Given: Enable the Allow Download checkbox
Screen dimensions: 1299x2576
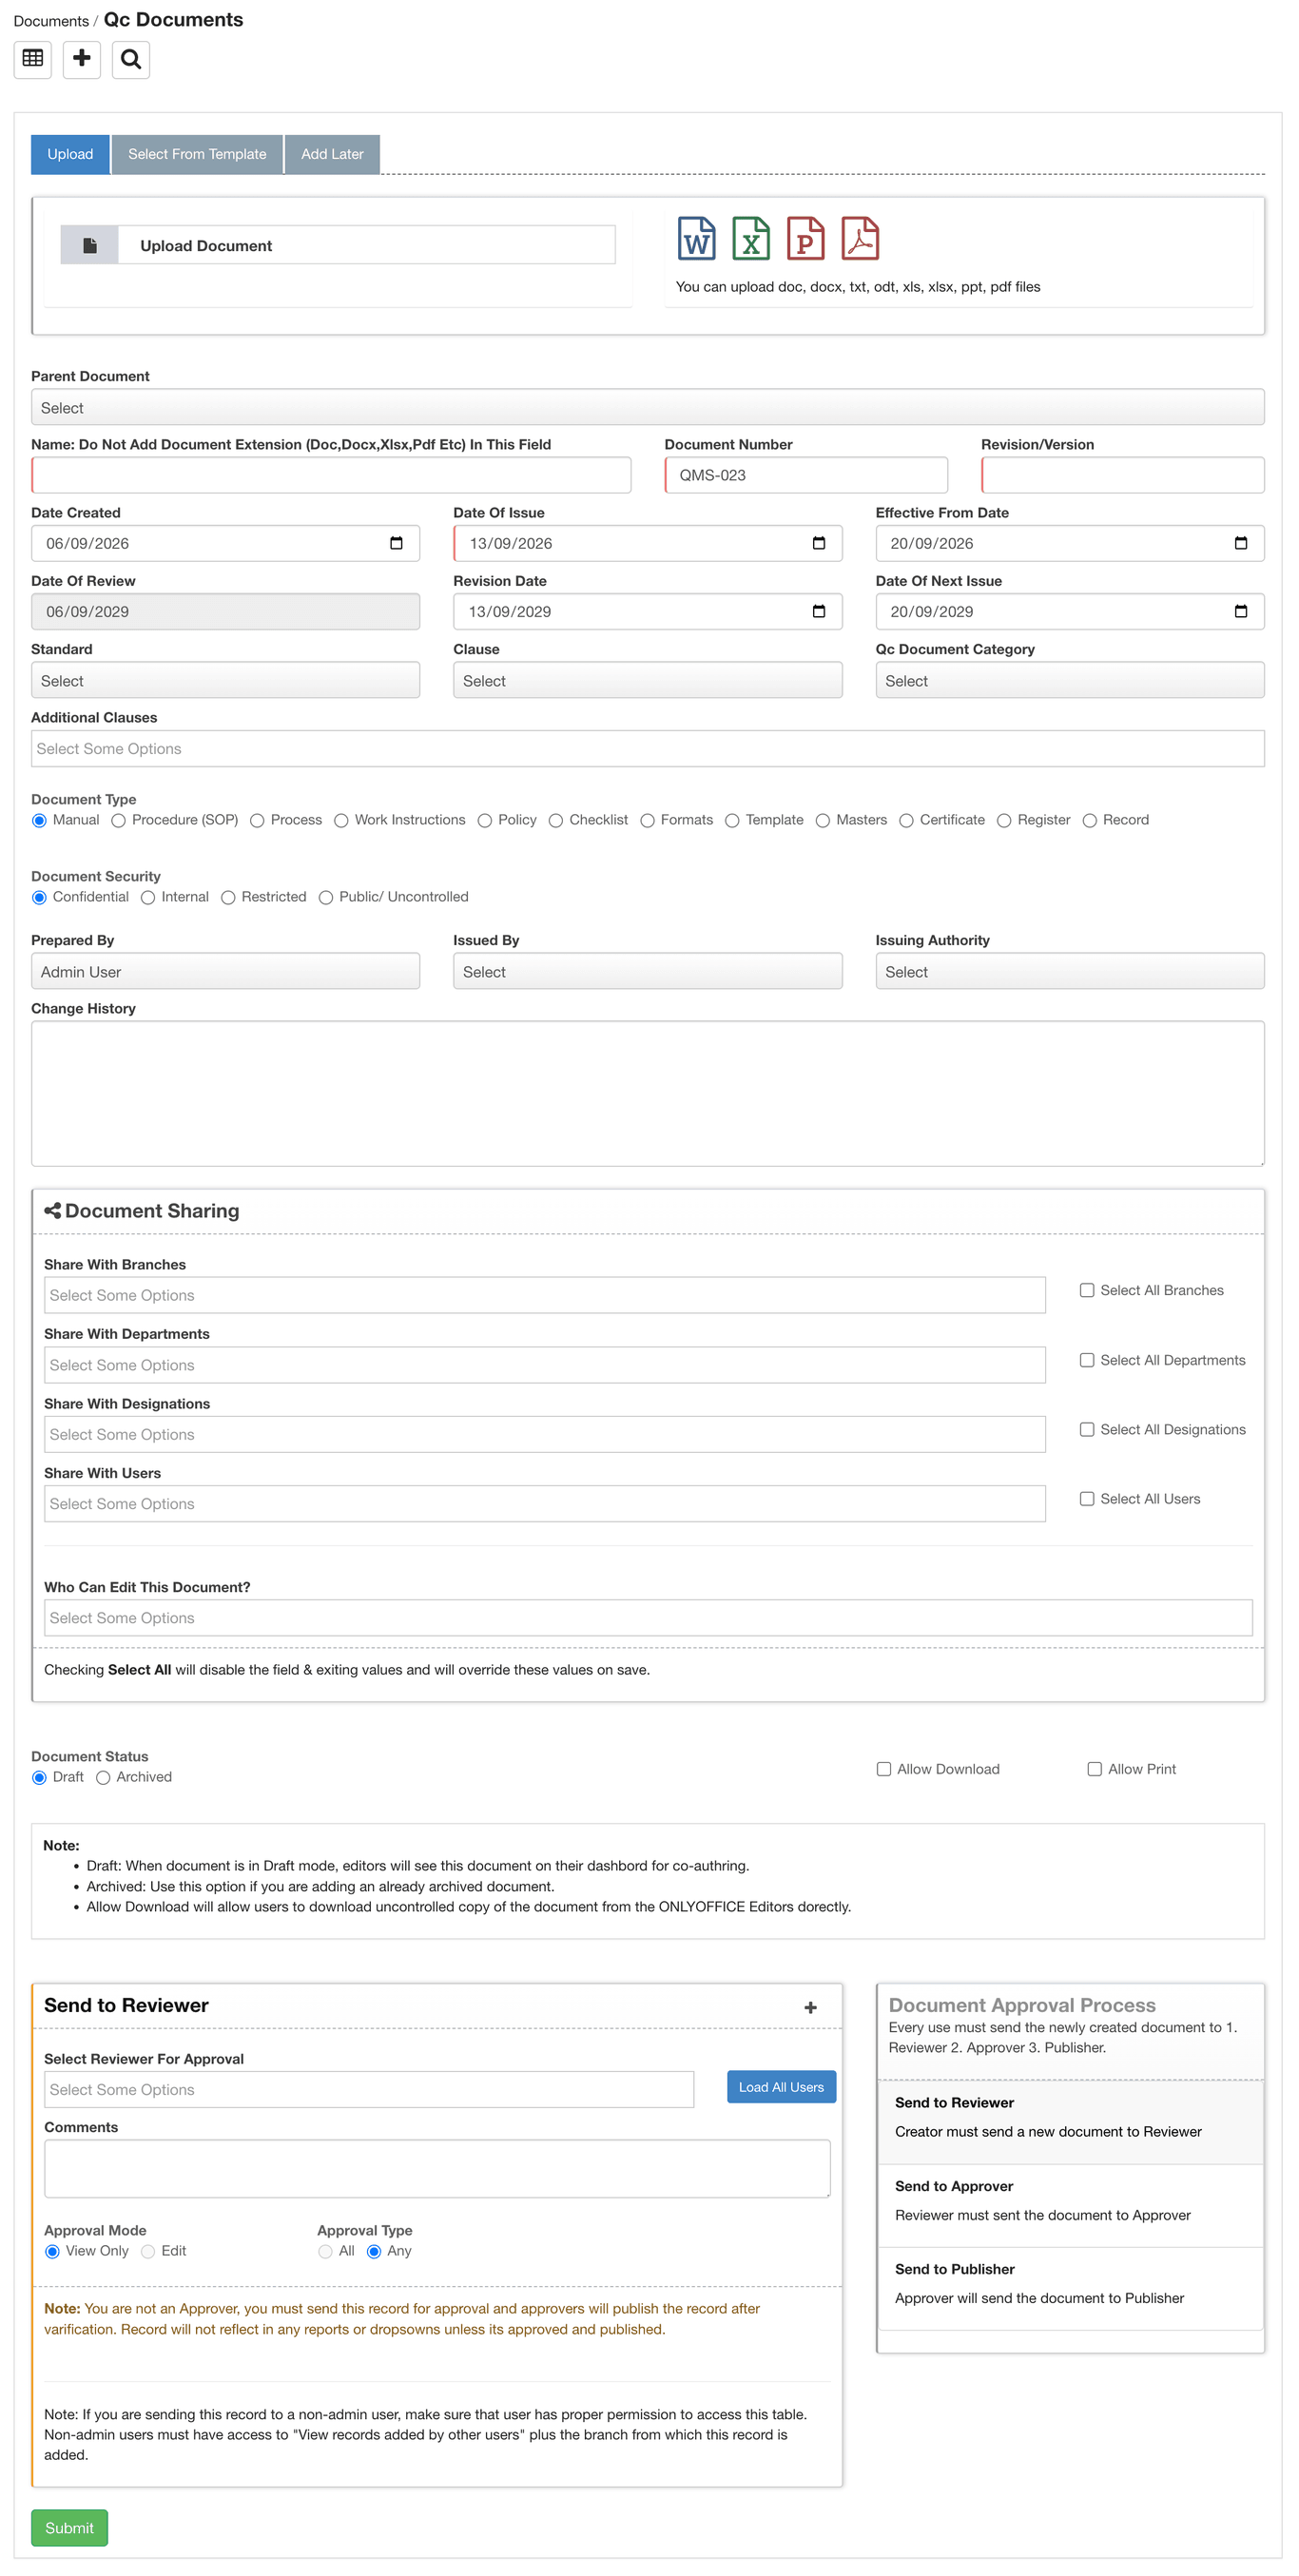Looking at the screenshot, I should (884, 1770).
